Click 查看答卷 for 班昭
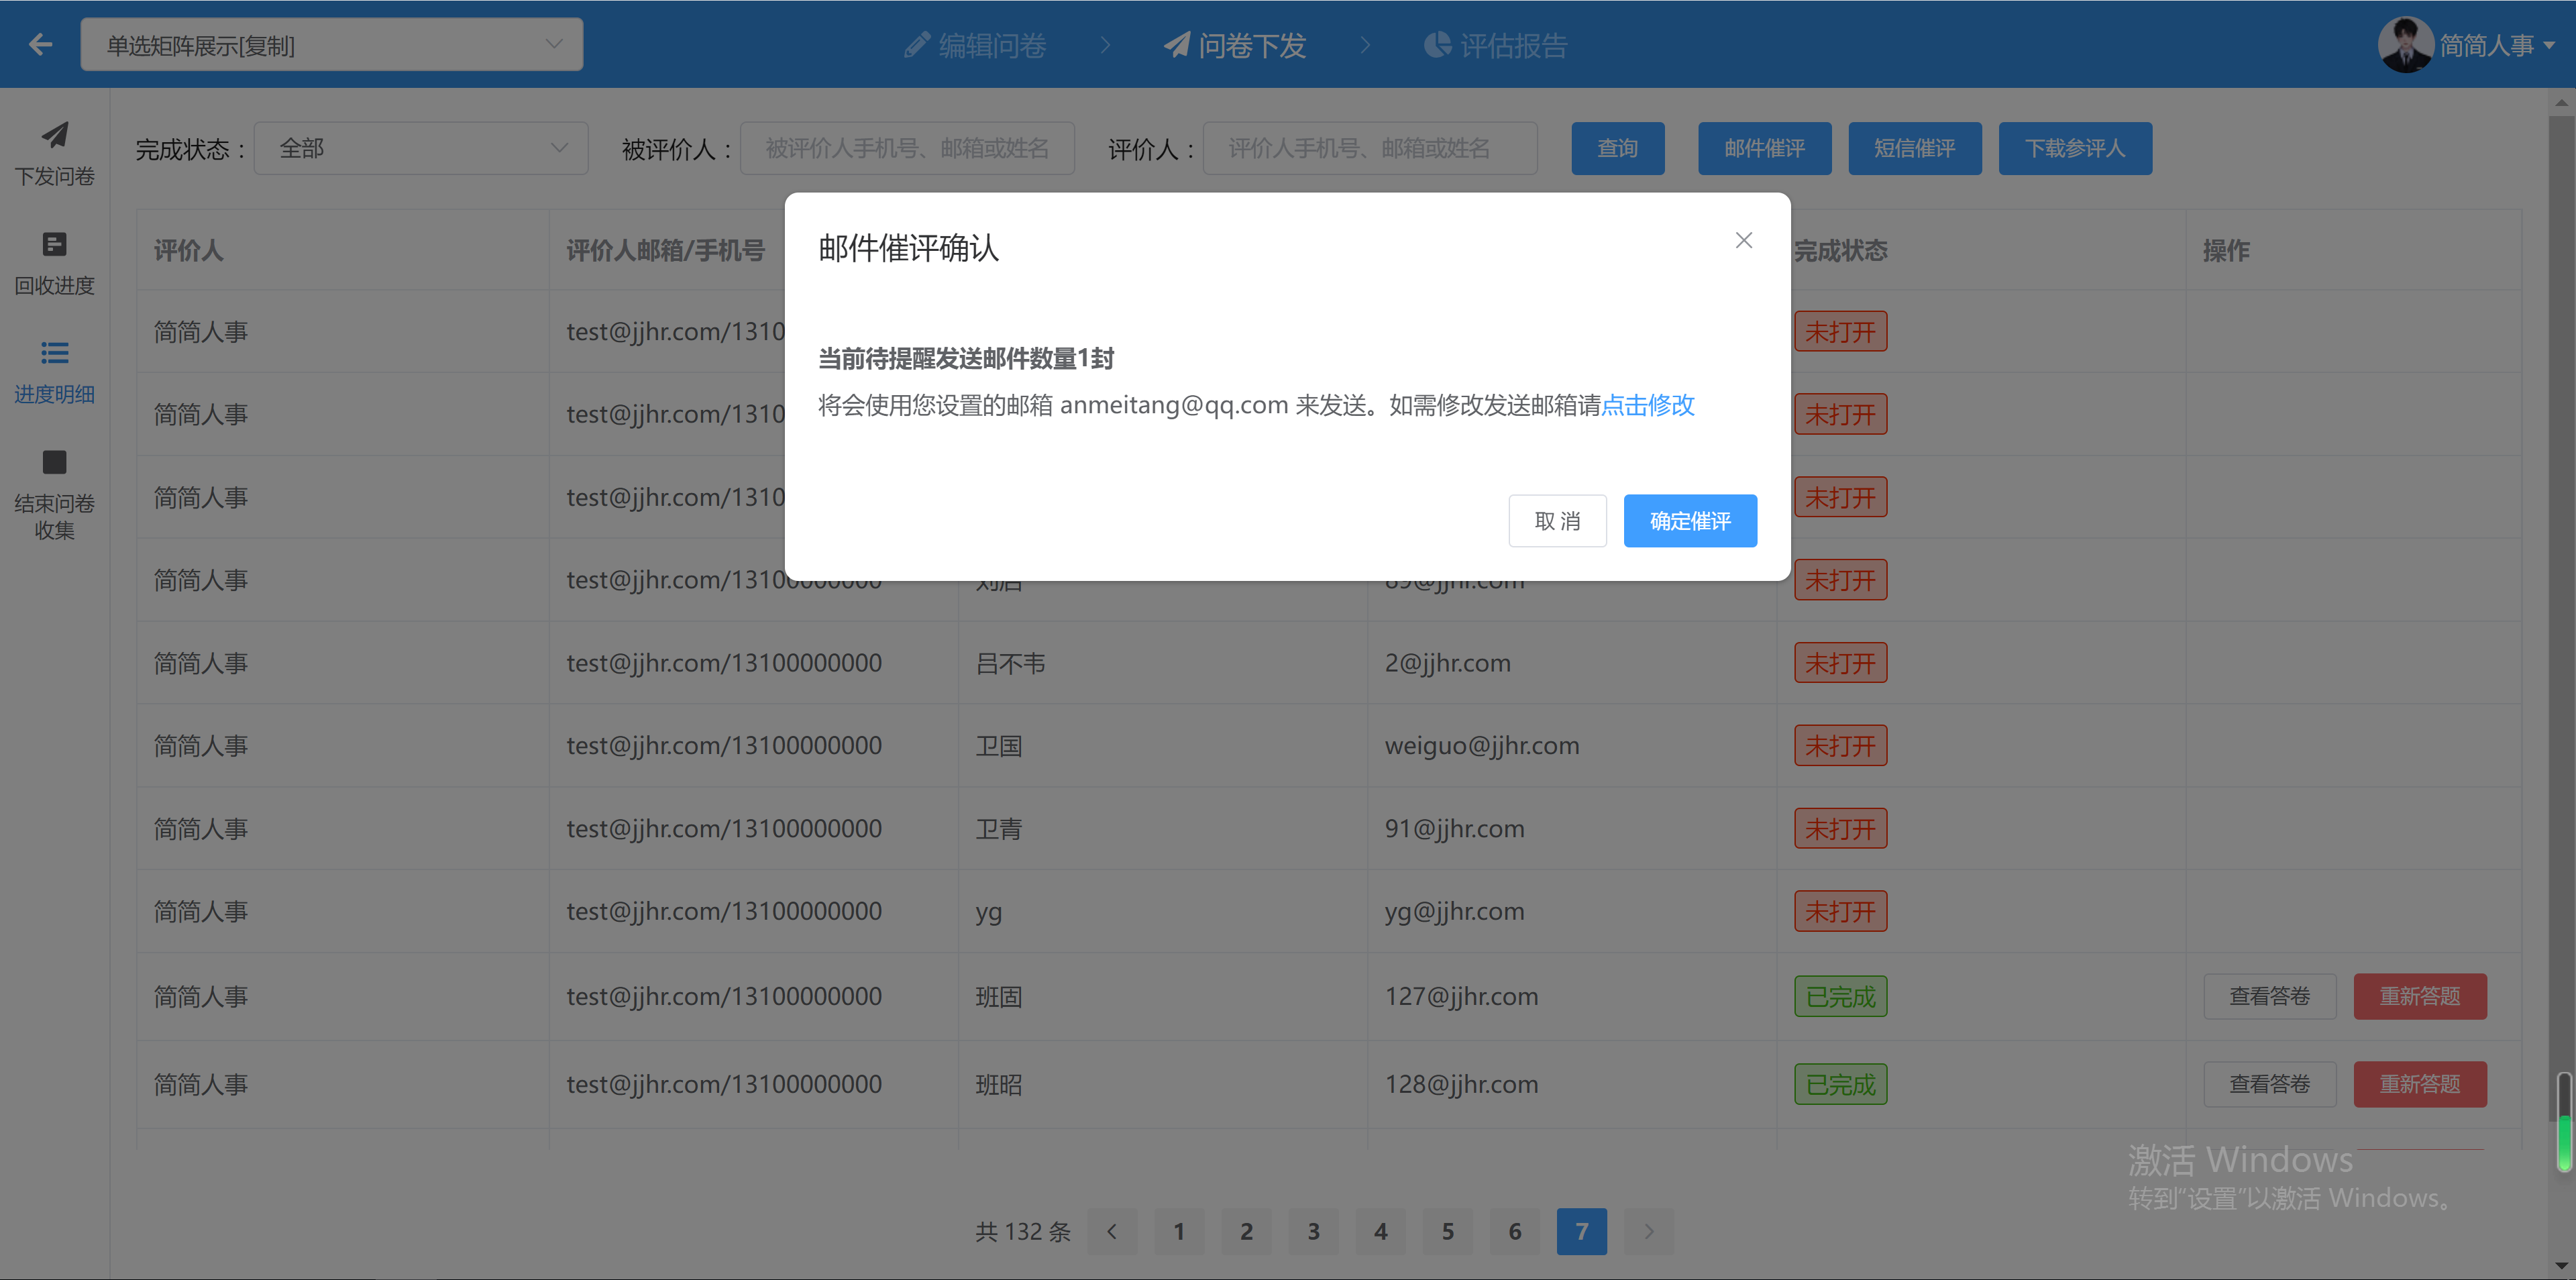This screenshot has height=1280, width=2576. tap(2269, 1084)
